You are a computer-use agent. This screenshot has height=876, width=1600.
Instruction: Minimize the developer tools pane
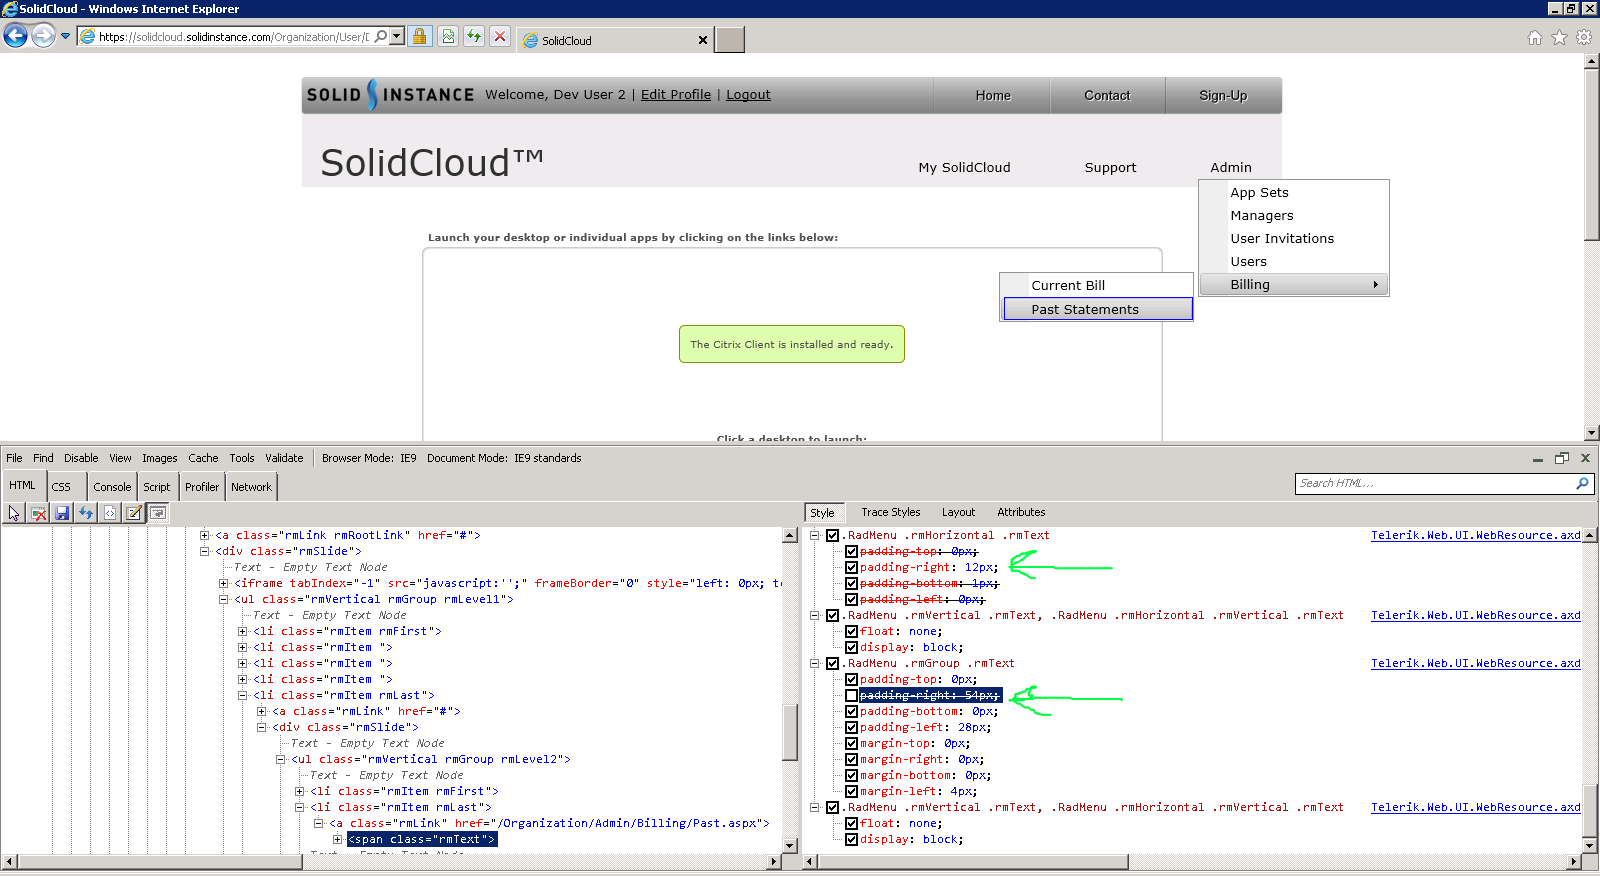point(1538,459)
